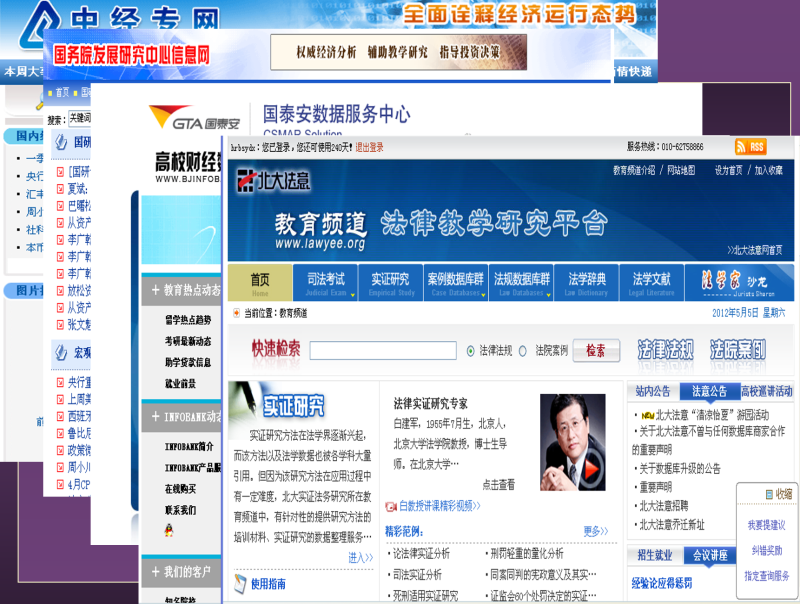800x604 pixels.
Task: Open the orange RSS feed icon
Action: tap(751, 147)
